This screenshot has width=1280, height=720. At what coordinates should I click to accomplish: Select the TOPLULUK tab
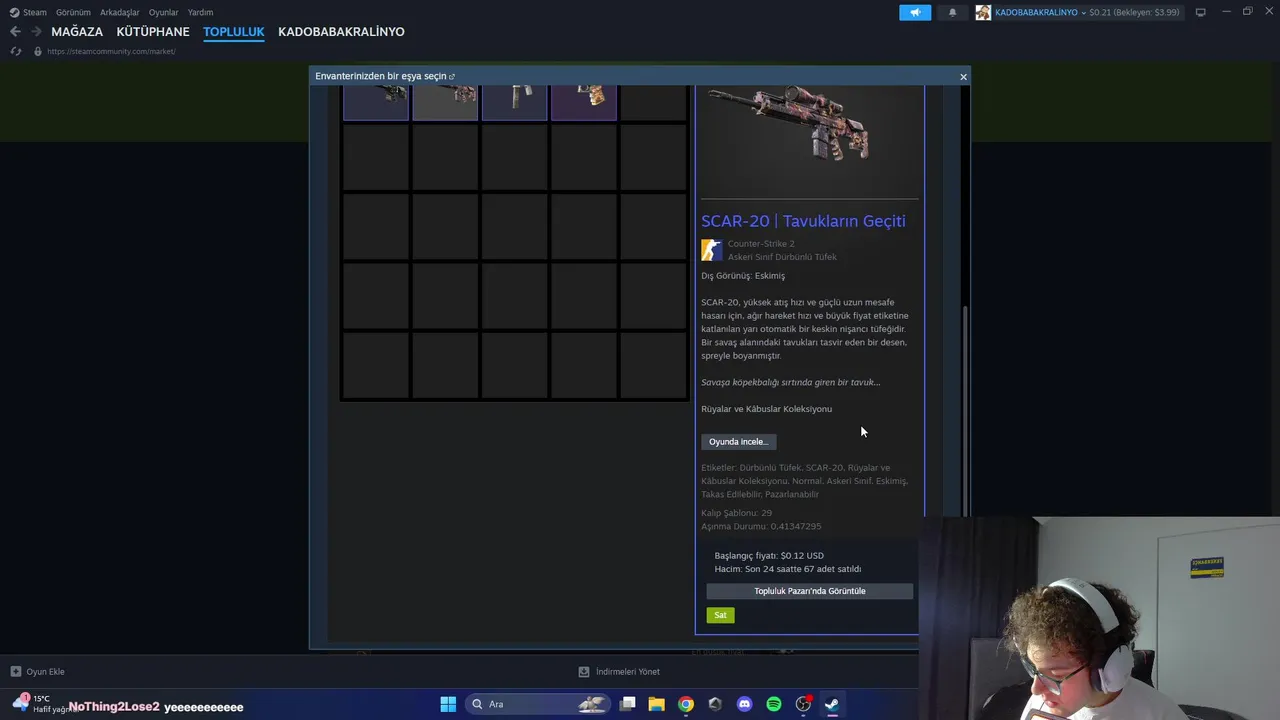(234, 32)
